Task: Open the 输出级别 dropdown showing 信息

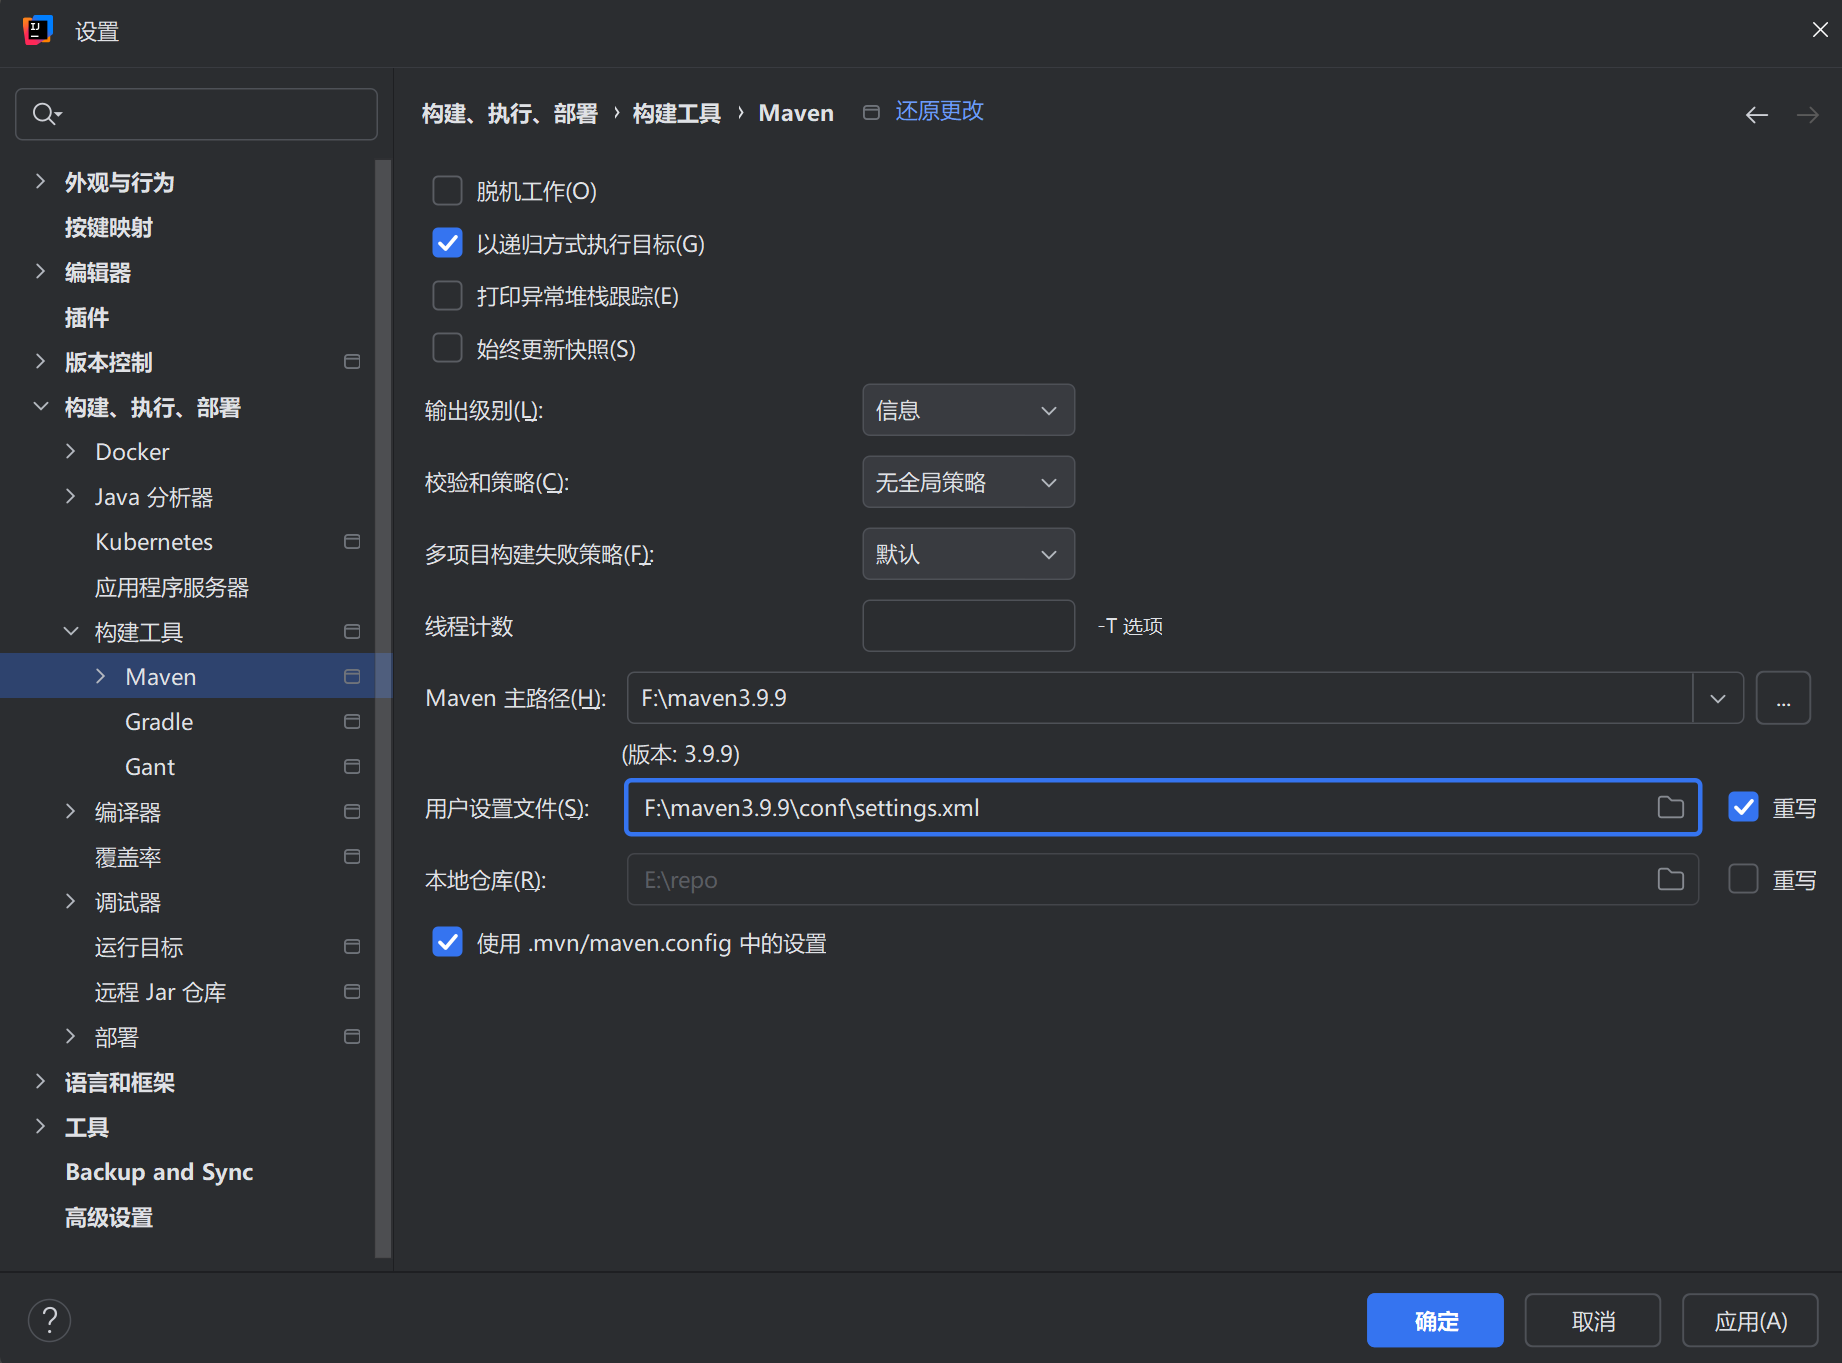Action: (x=968, y=410)
